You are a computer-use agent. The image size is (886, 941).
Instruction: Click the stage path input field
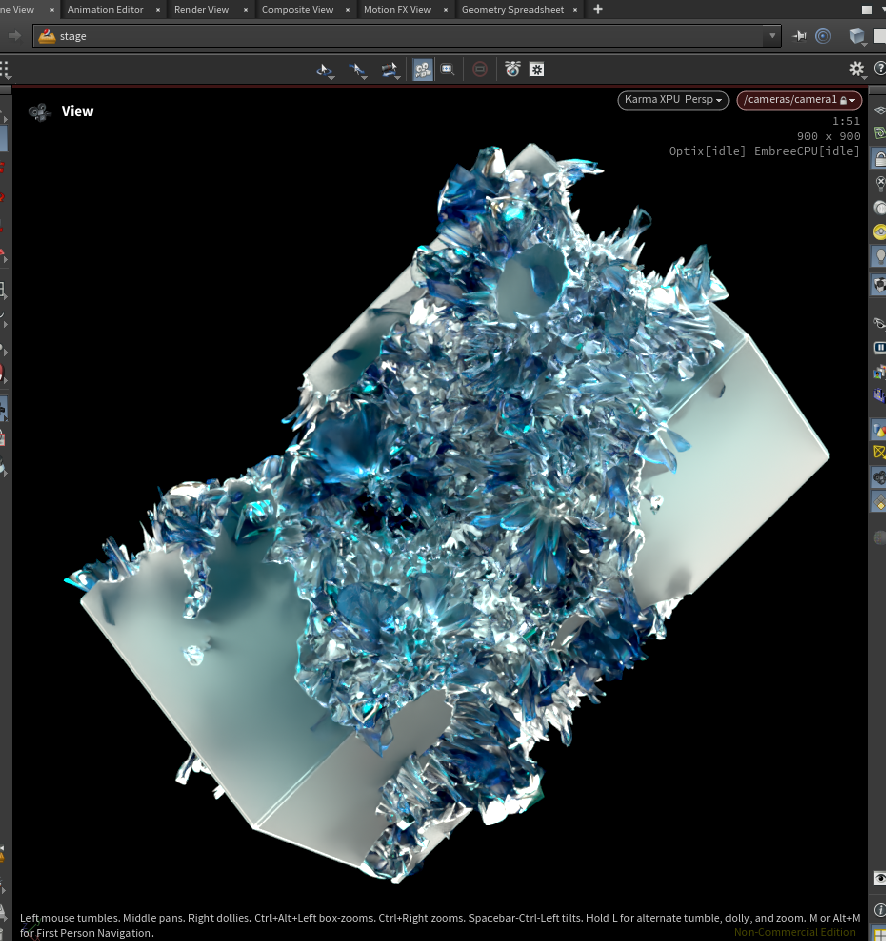click(x=400, y=36)
